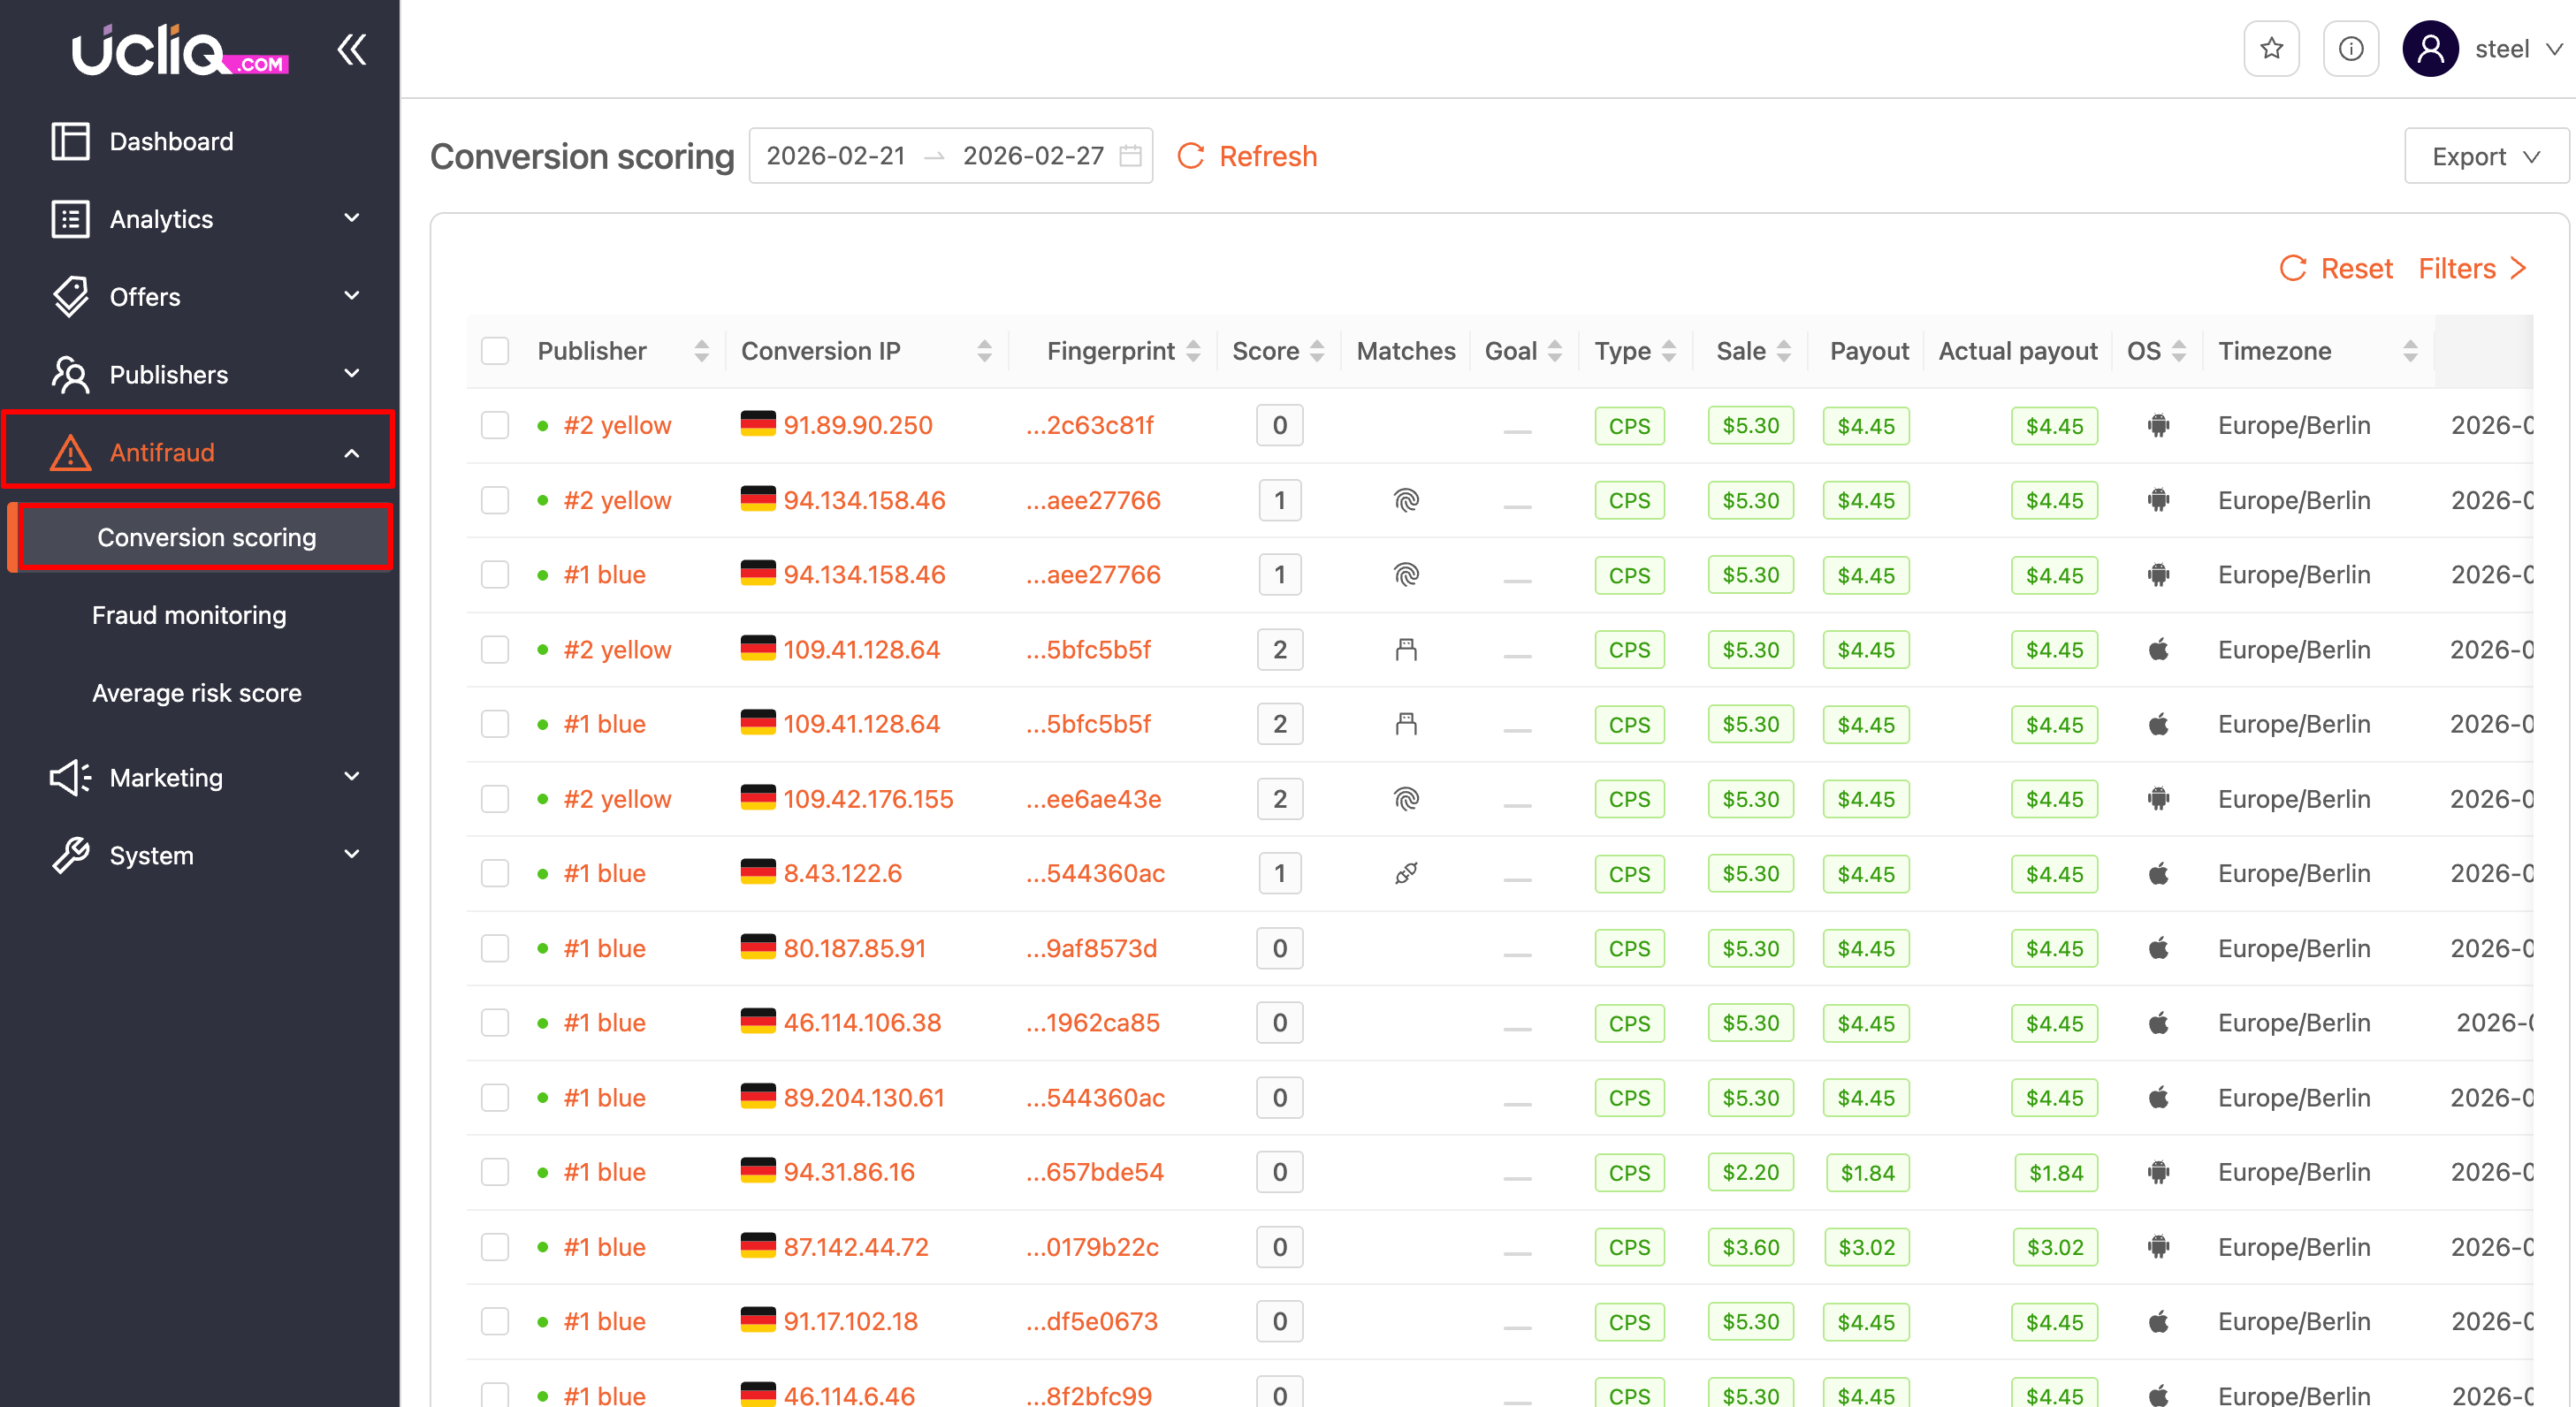The width and height of the screenshot is (2576, 1407).
Task: Open the Filters panel link
Action: pyautogui.click(x=2472, y=268)
